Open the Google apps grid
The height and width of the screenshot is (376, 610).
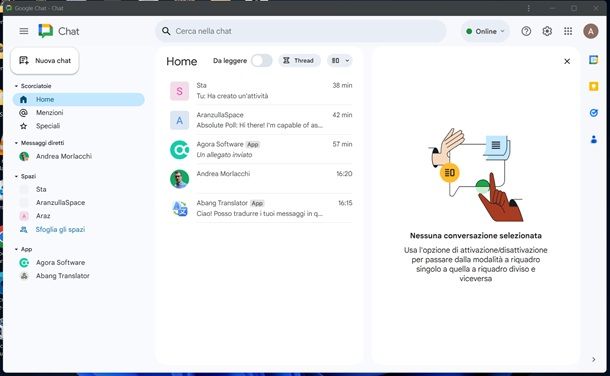[568, 31]
